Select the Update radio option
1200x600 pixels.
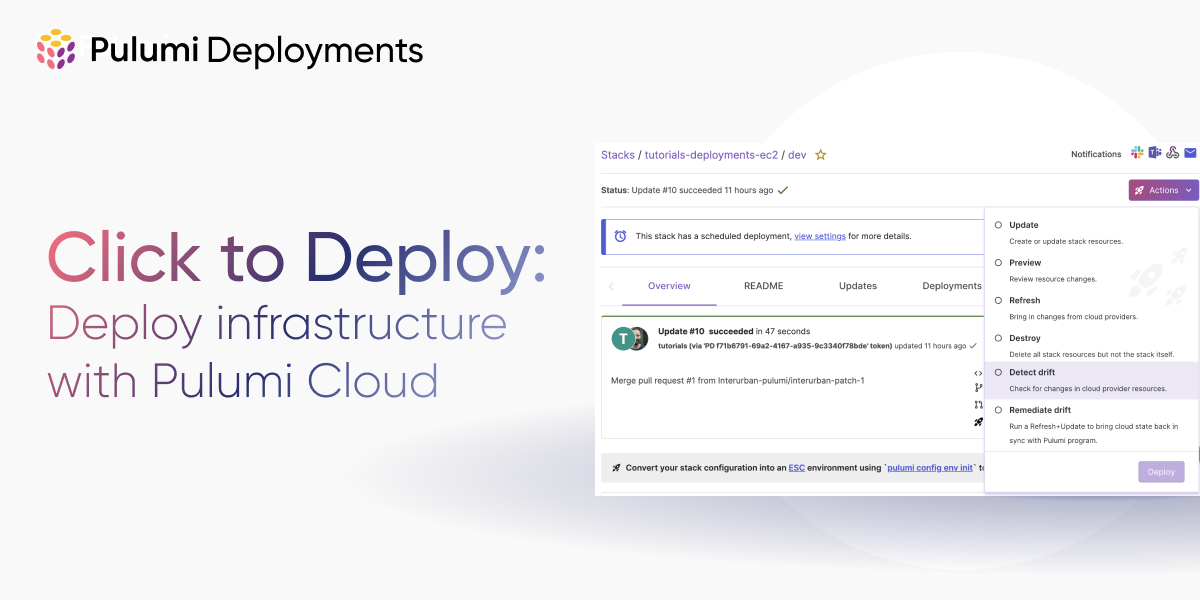tap(998, 225)
